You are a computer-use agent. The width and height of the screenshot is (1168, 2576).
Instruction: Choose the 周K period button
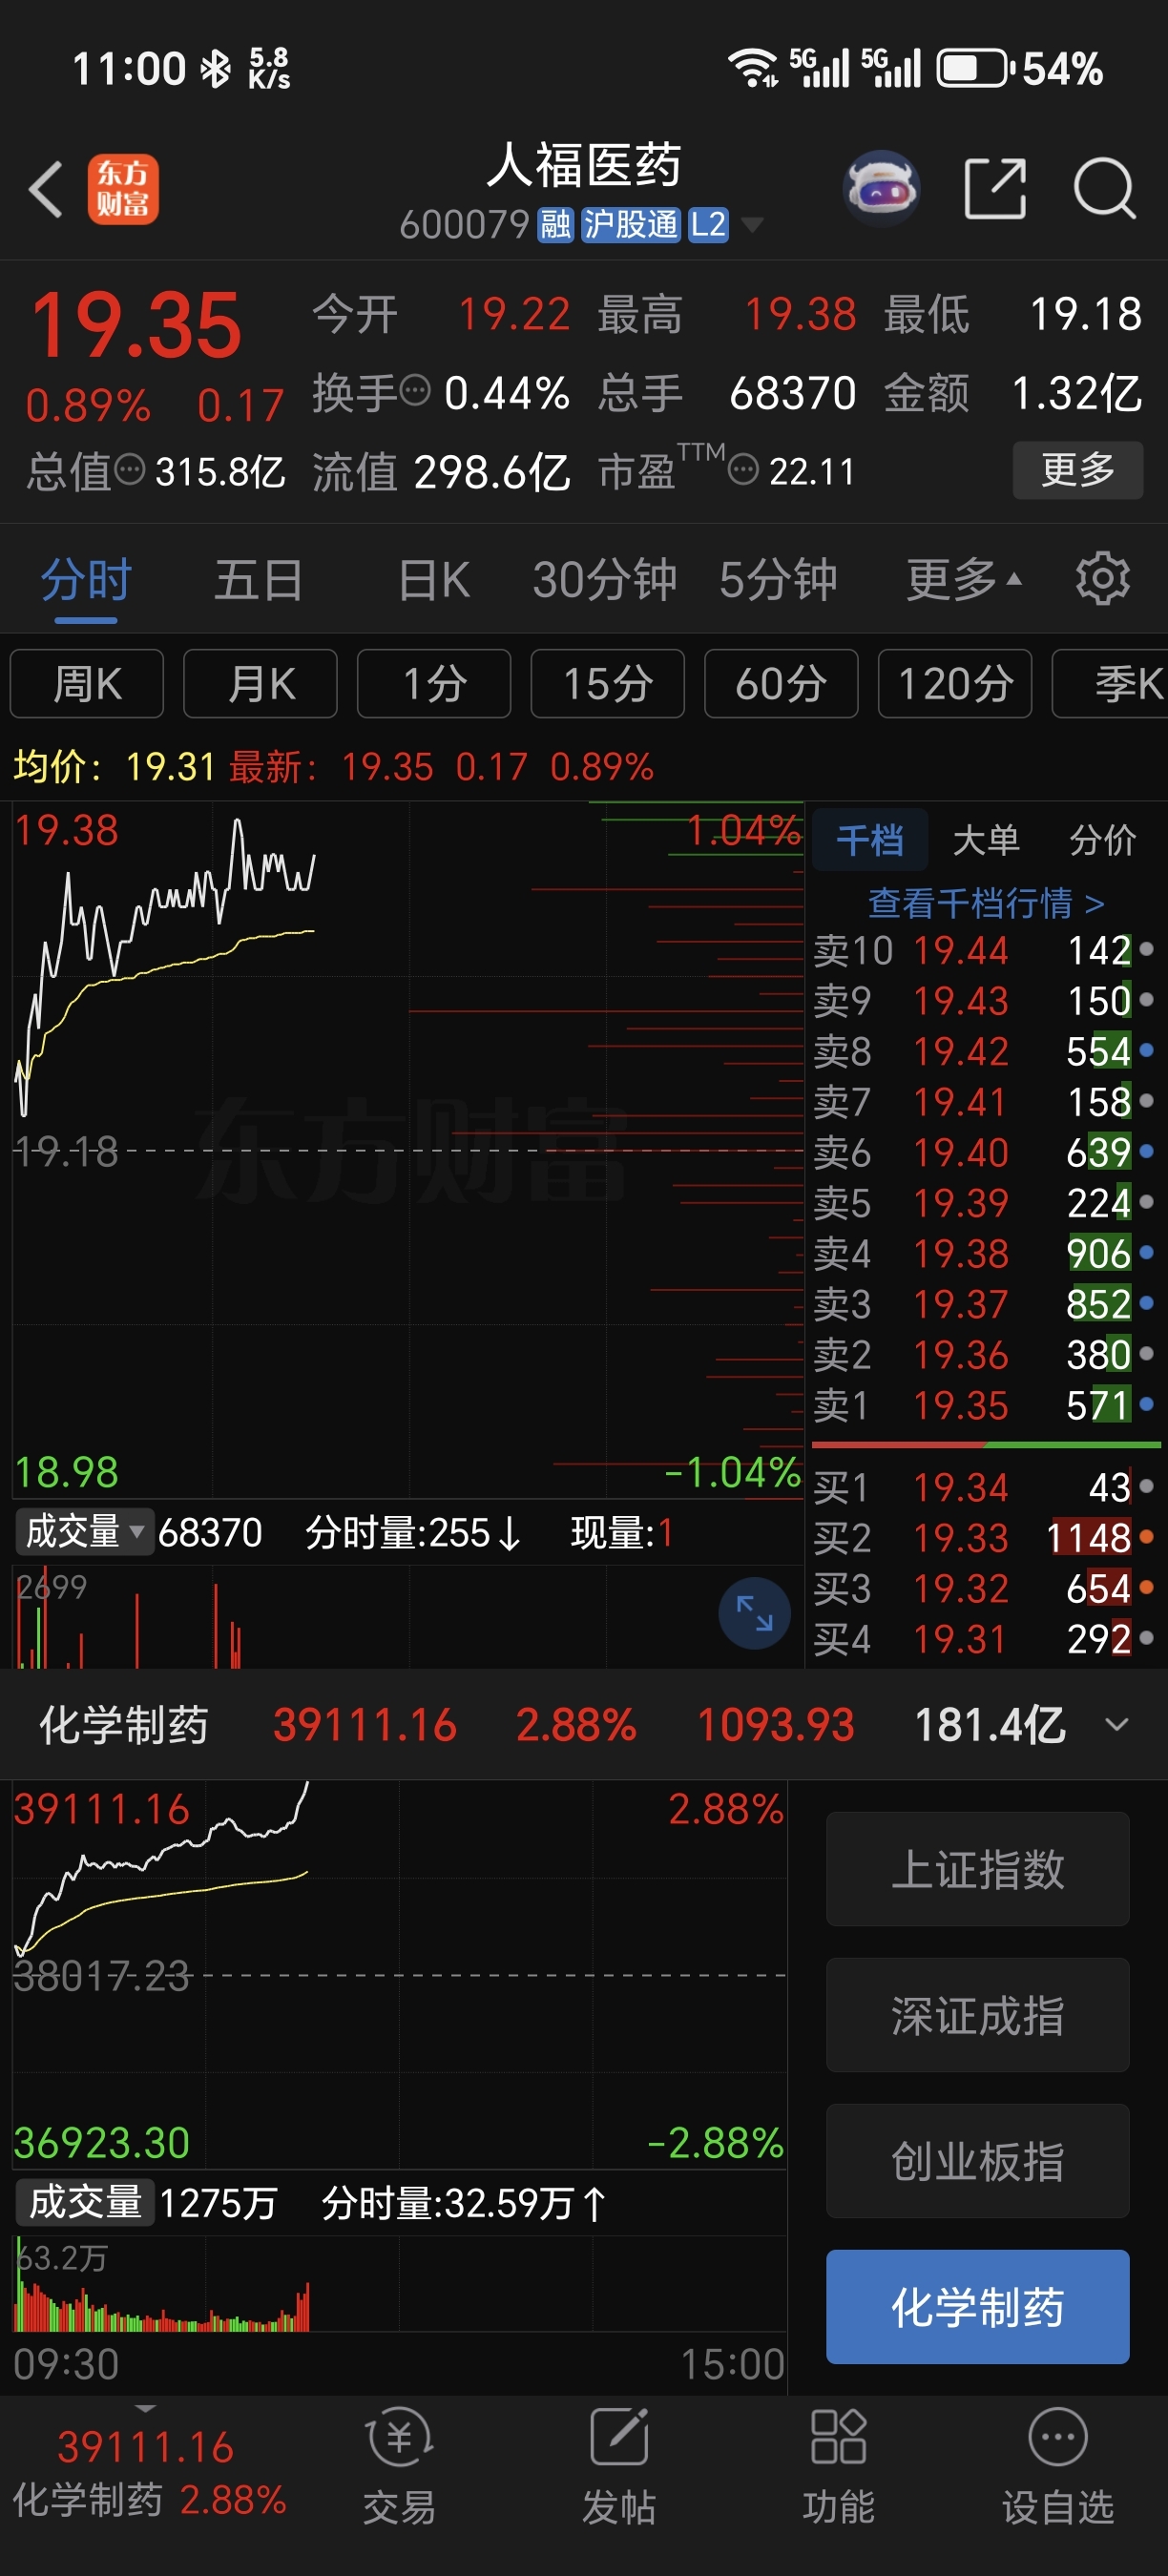point(87,684)
